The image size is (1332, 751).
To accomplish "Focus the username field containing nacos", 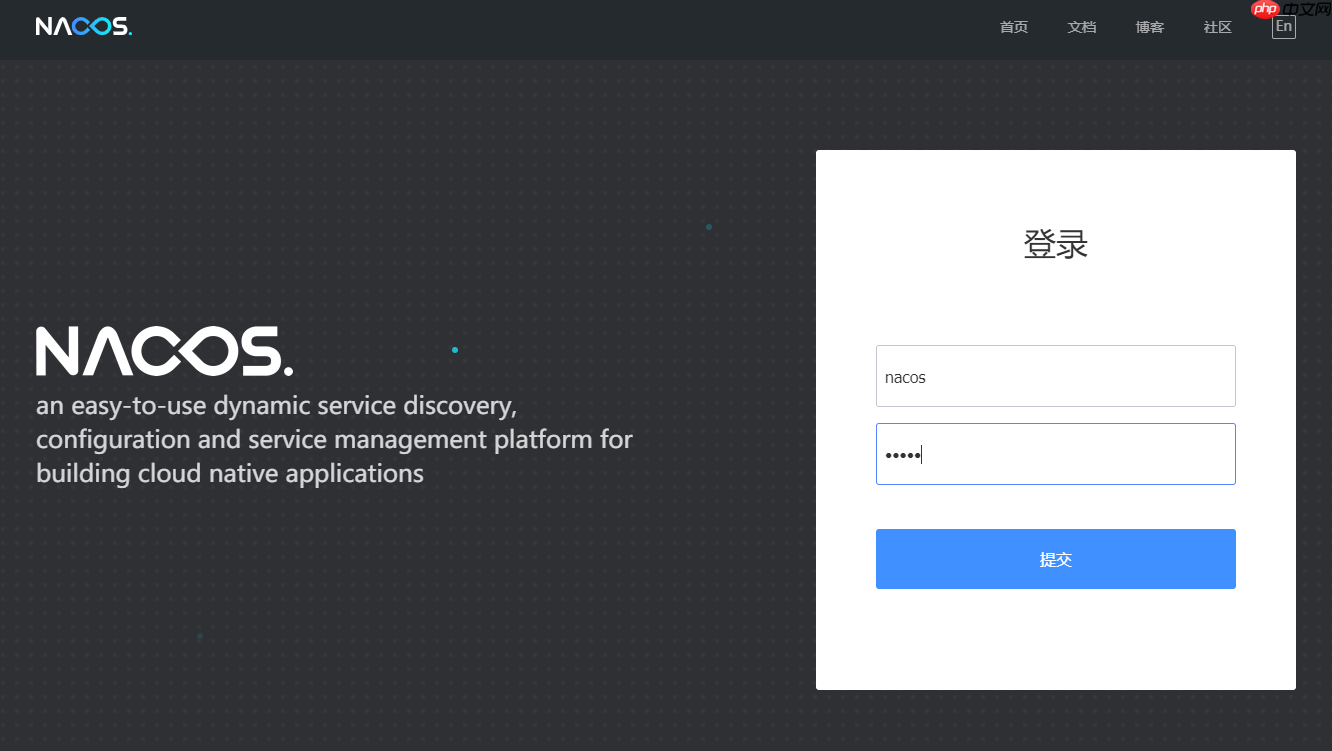I will pyautogui.click(x=1056, y=376).
